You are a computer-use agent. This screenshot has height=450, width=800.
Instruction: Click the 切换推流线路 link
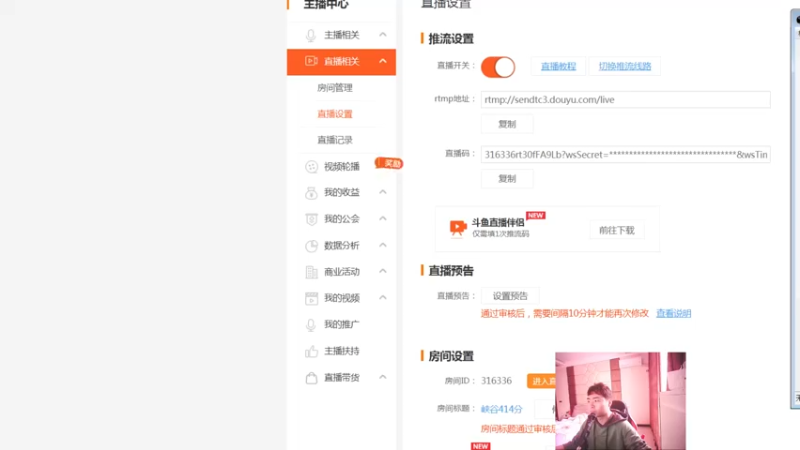click(x=625, y=66)
